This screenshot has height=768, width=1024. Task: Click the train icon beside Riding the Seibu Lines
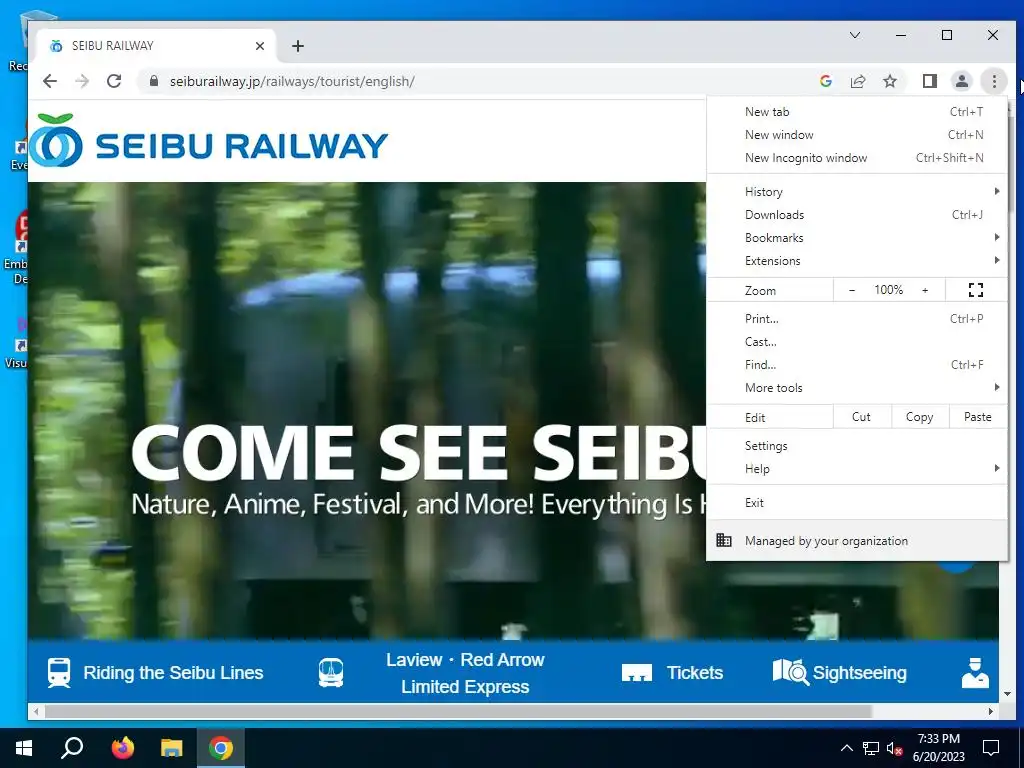click(x=59, y=673)
